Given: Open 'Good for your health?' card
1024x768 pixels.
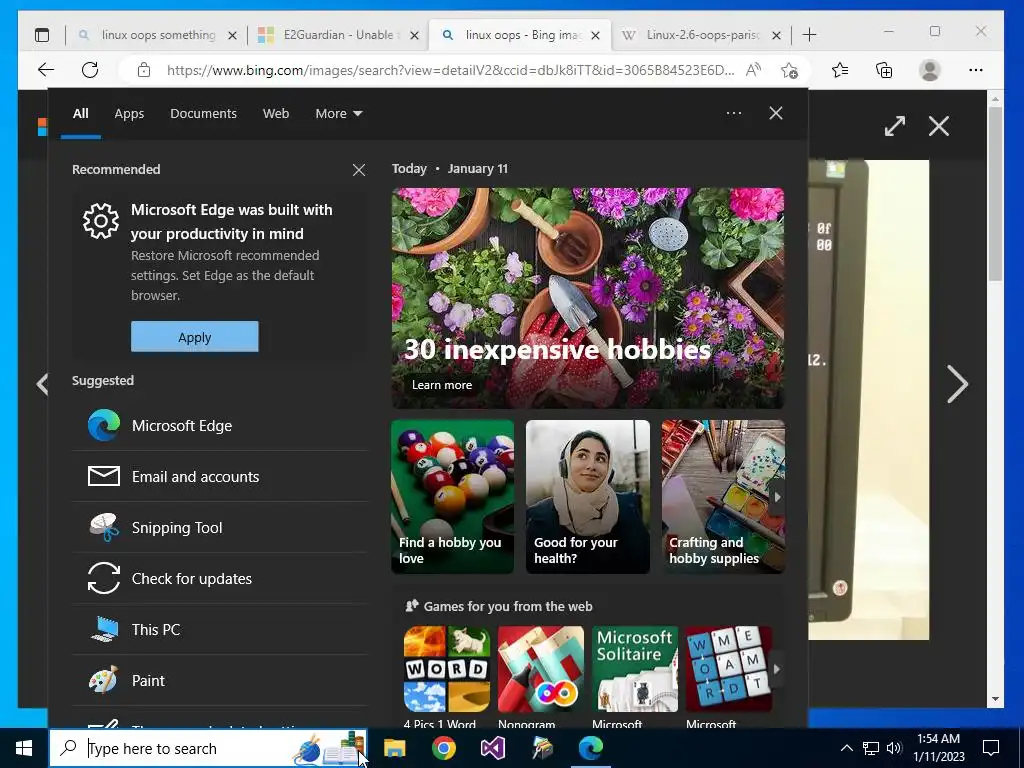Looking at the screenshot, I should point(588,497).
